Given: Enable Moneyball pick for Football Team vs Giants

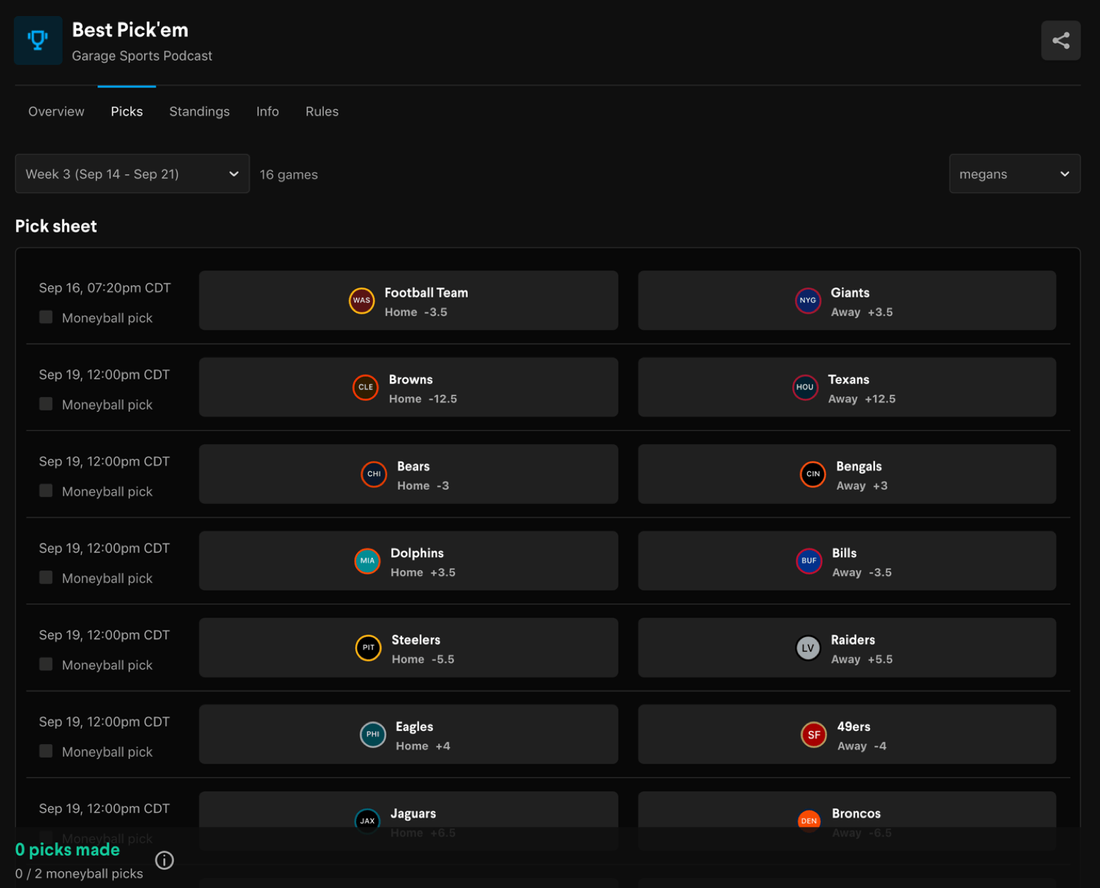Looking at the screenshot, I should coord(46,317).
